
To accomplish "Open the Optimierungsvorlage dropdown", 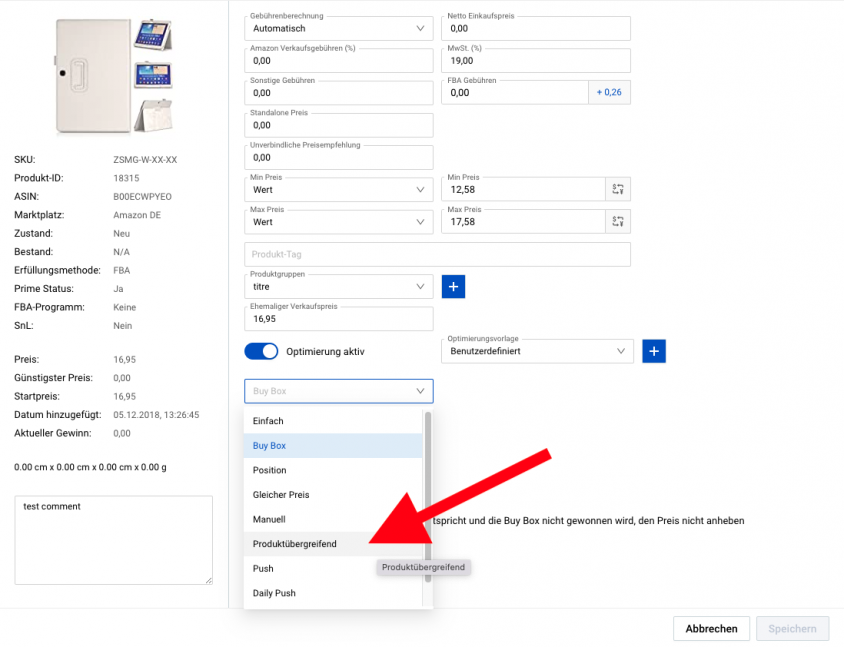I will click(537, 351).
